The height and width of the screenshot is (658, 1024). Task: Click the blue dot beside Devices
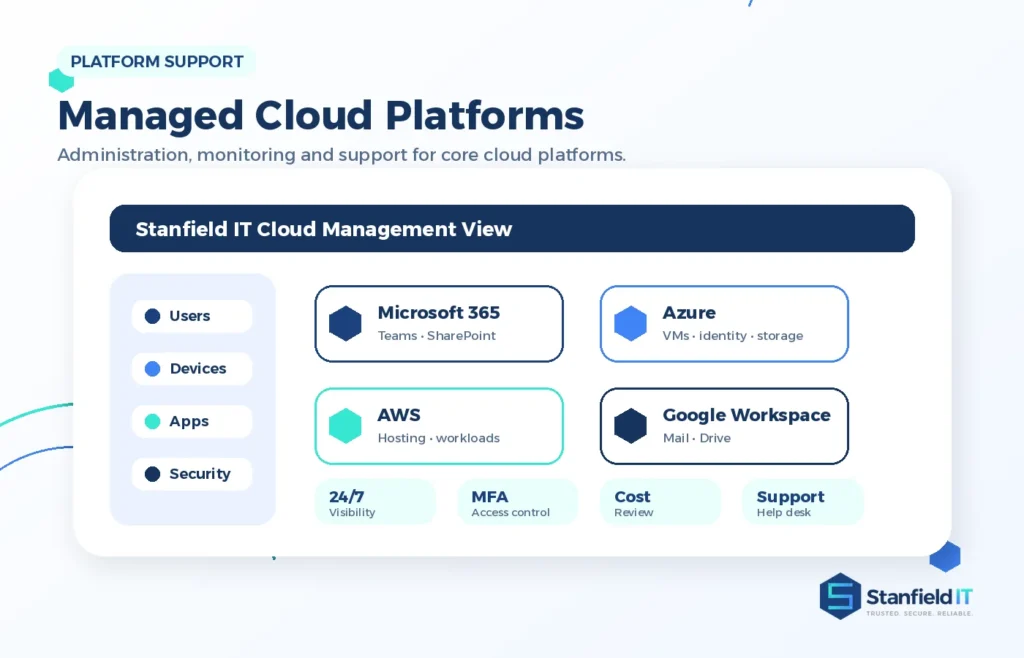152,369
